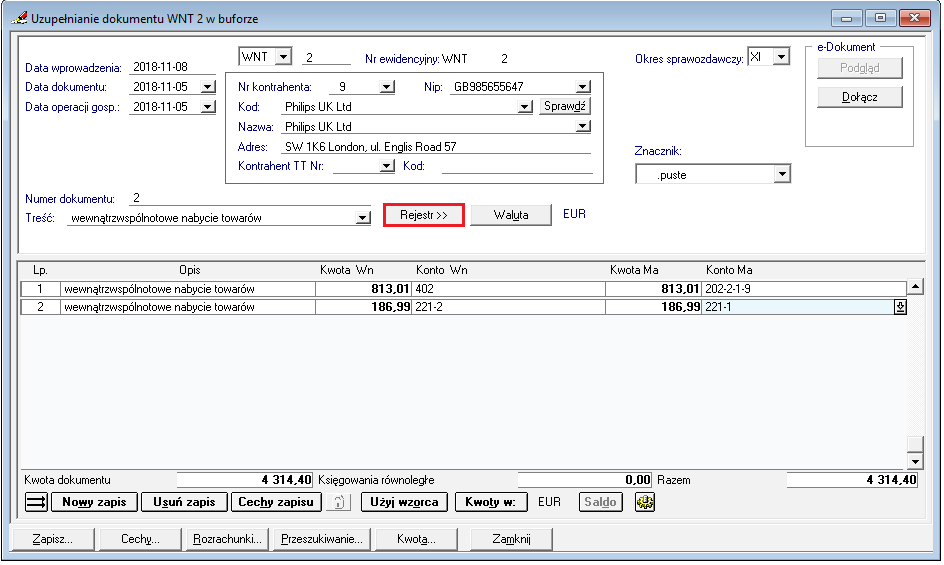The width and height of the screenshot is (944, 565).
Task: Click the Rozrachunki... button
Action: [228, 539]
